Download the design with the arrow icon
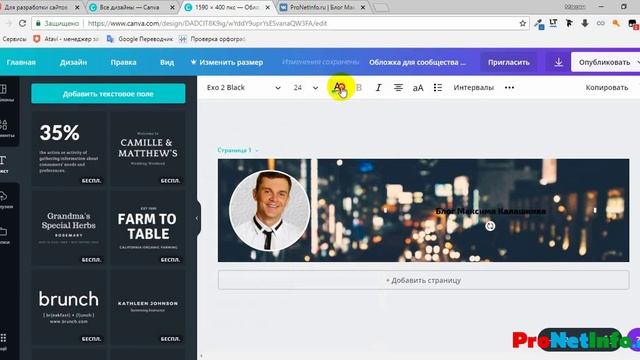 (x=558, y=62)
